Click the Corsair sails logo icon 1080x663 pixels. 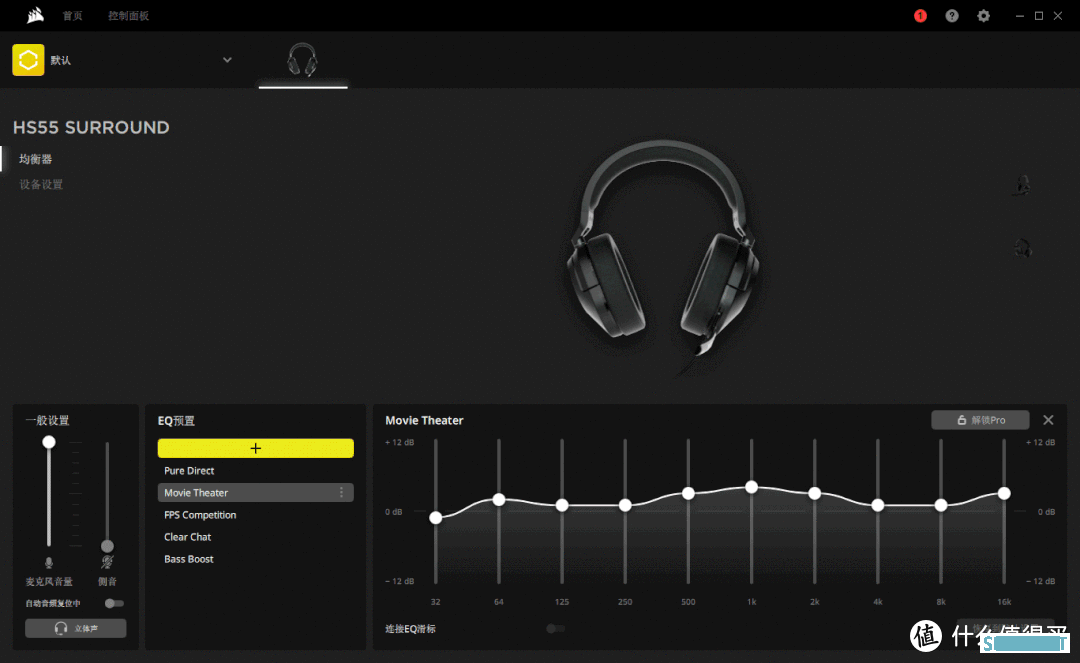[x=35, y=15]
